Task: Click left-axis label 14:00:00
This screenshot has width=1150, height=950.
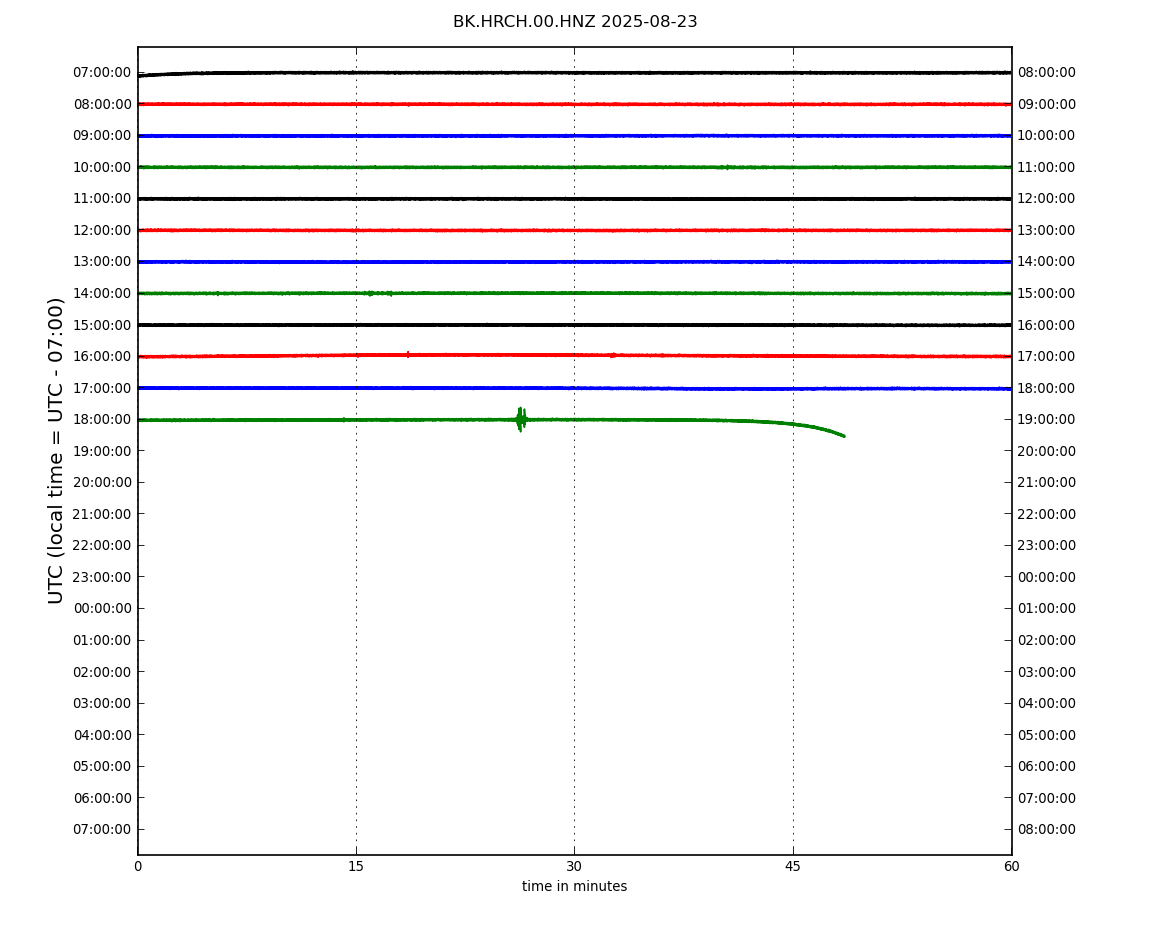Action: click(103, 293)
